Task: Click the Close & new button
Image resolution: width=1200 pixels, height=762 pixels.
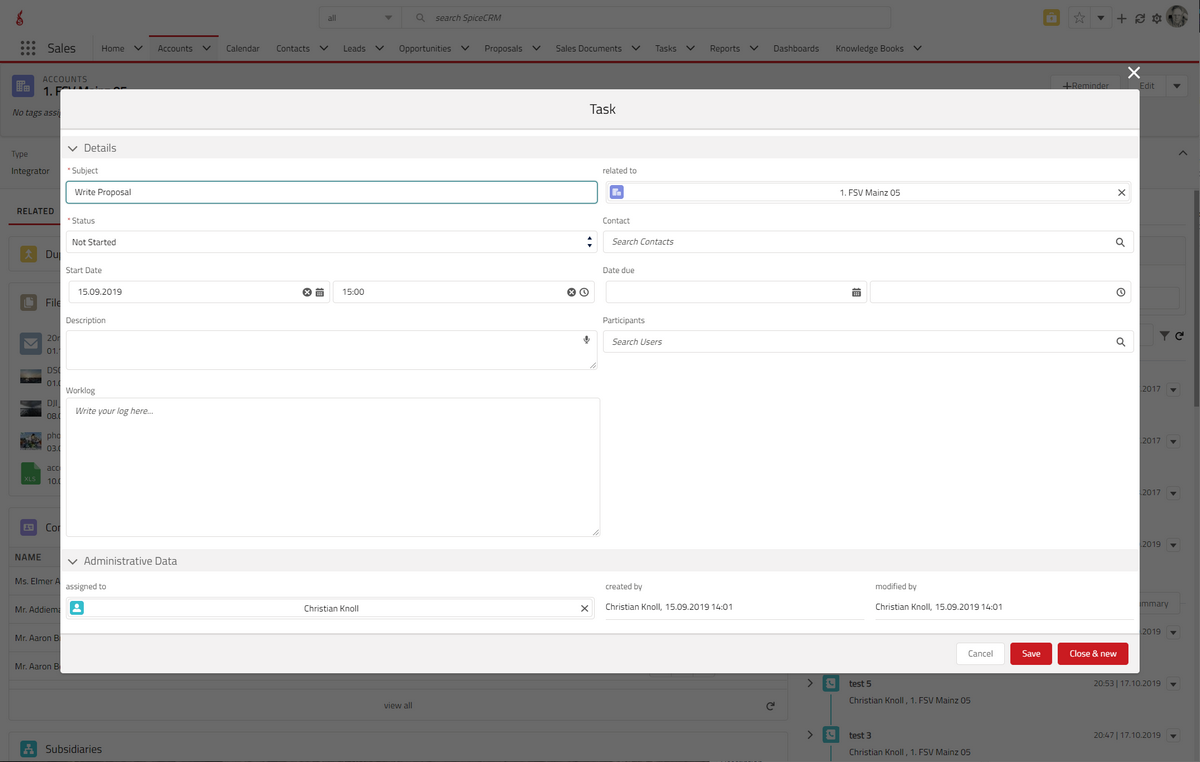Action: click(x=1093, y=653)
